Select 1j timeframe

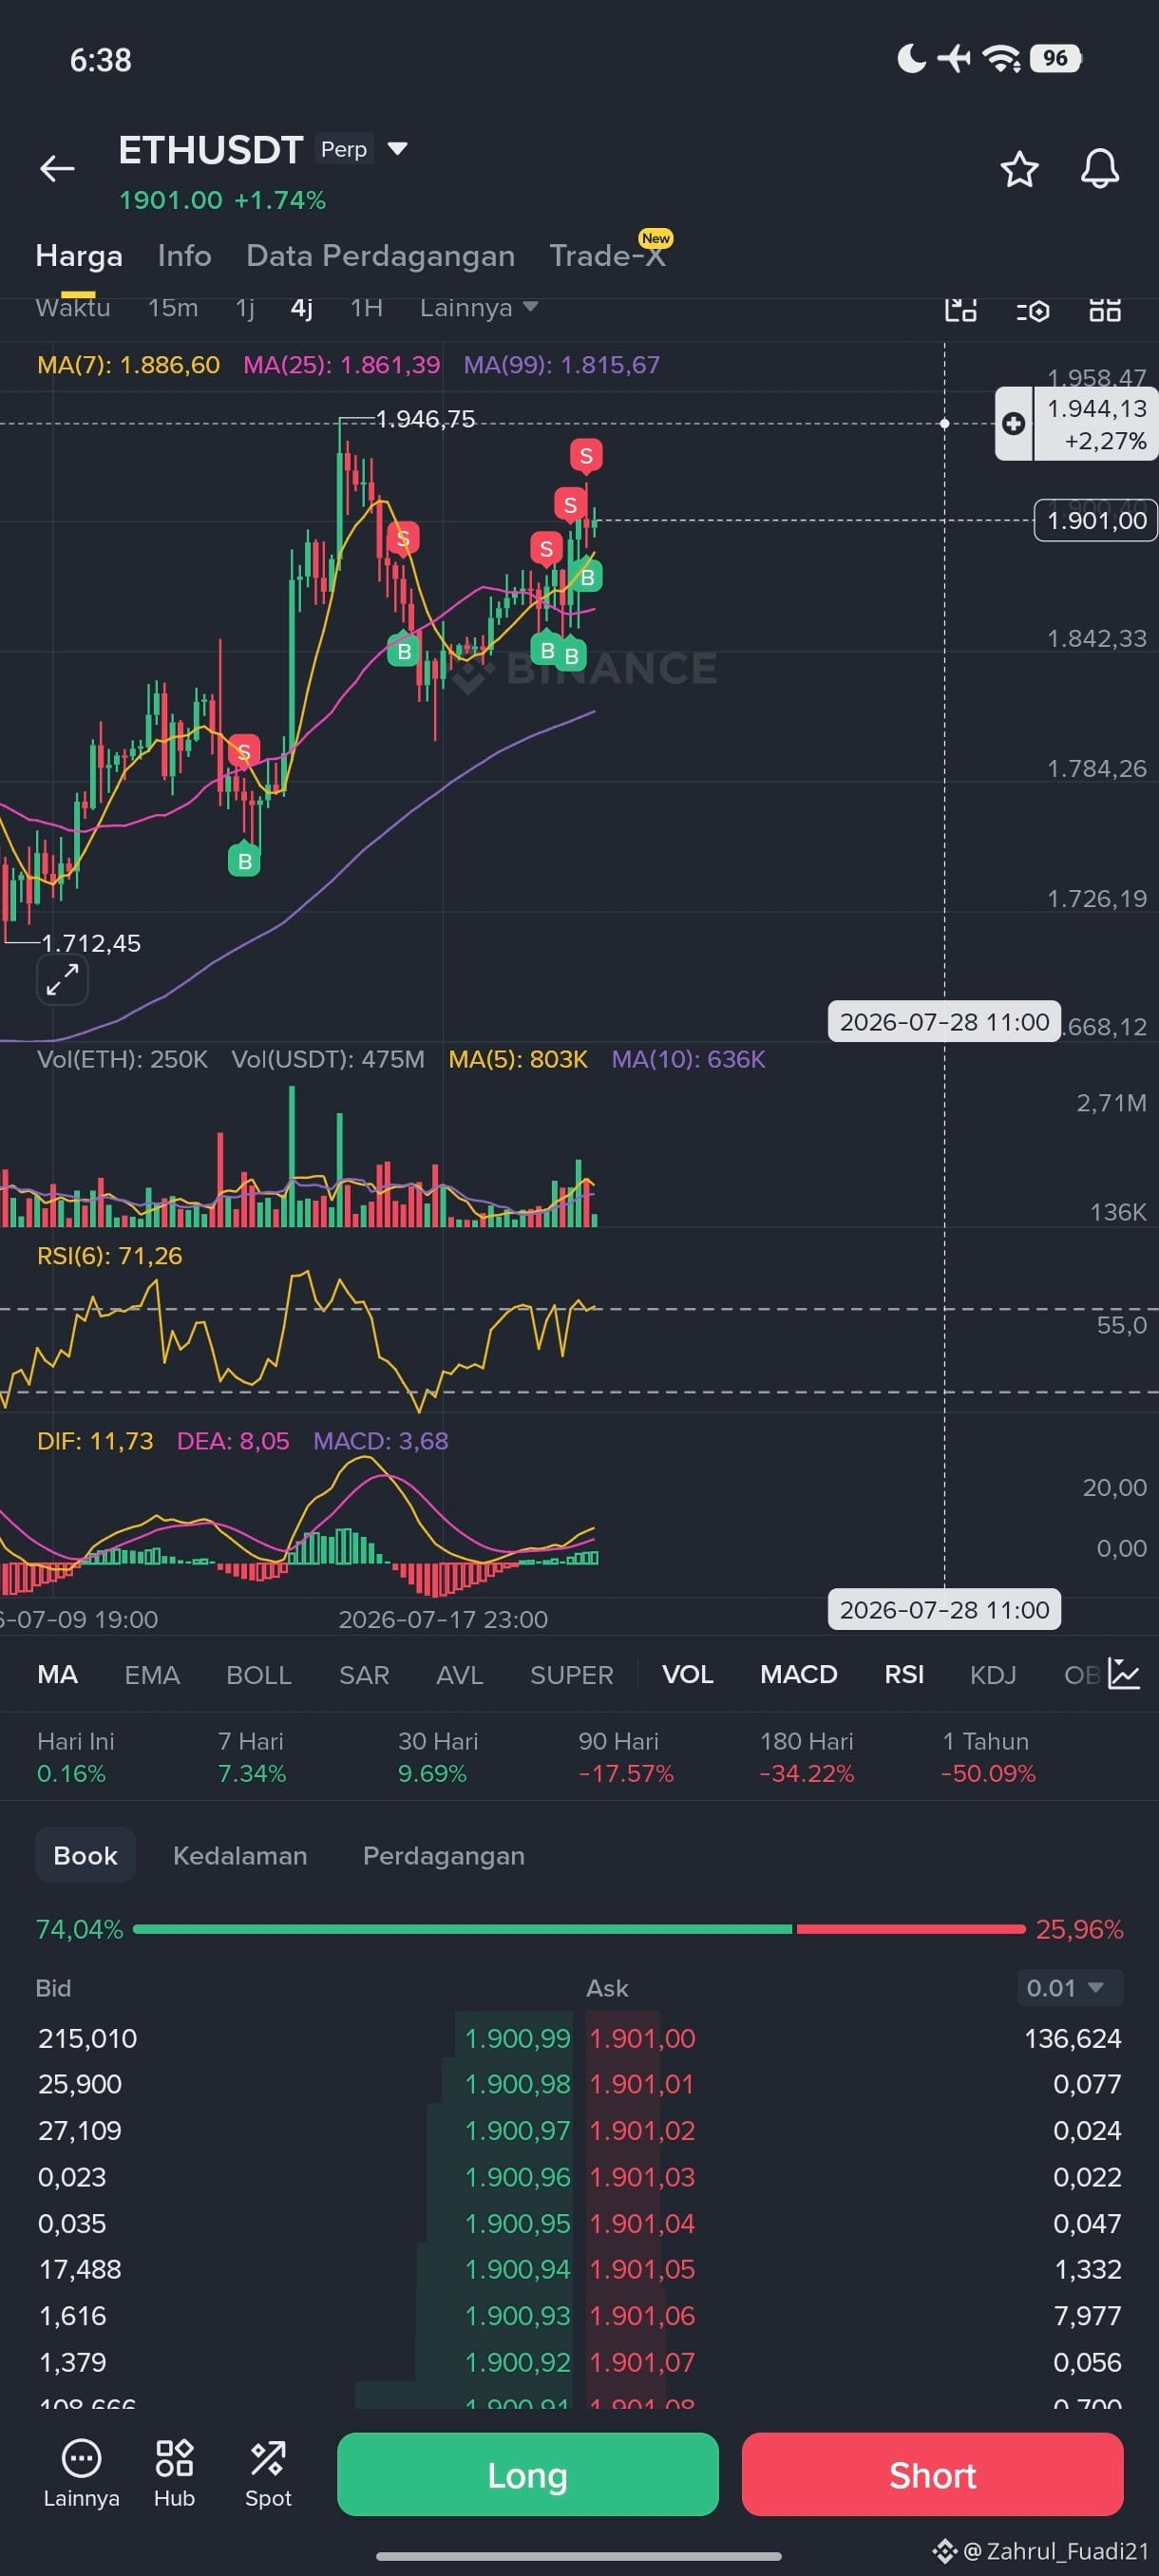click(245, 308)
